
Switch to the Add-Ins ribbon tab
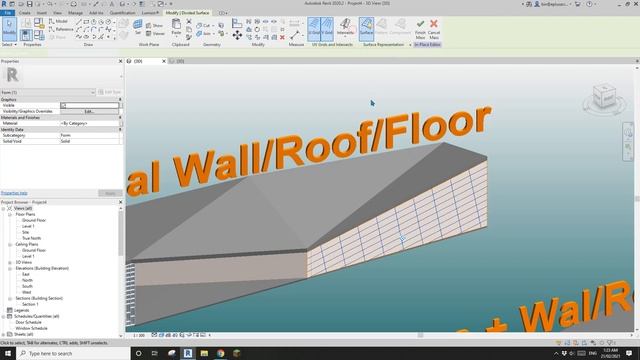click(96, 13)
